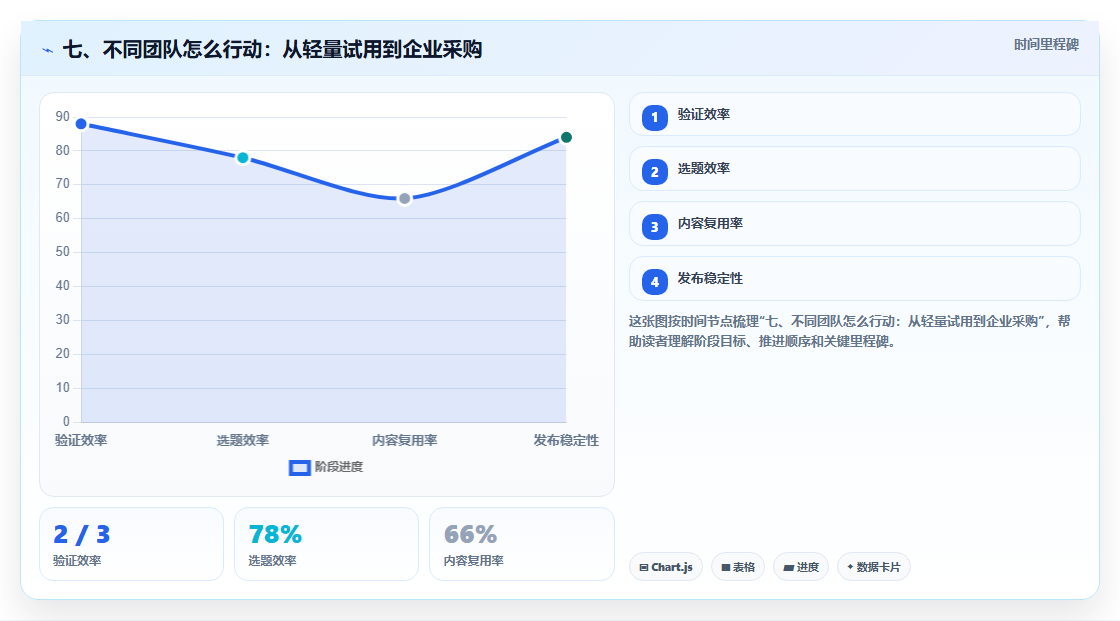1120x621 pixels.
Task: Select the Chart.js tag
Action: [666, 567]
